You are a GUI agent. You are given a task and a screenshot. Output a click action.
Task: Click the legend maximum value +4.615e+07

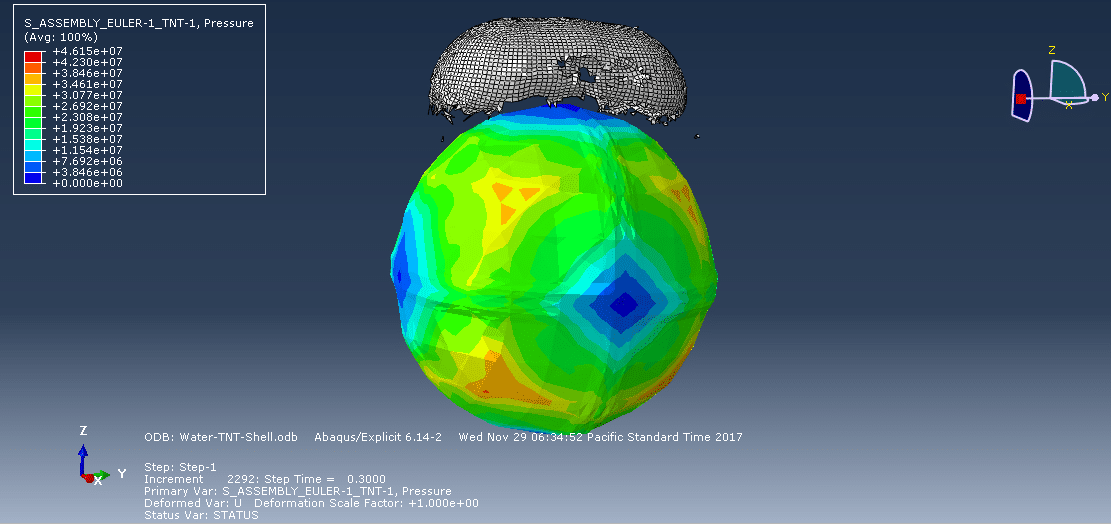pyautogui.click(x=89, y=52)
